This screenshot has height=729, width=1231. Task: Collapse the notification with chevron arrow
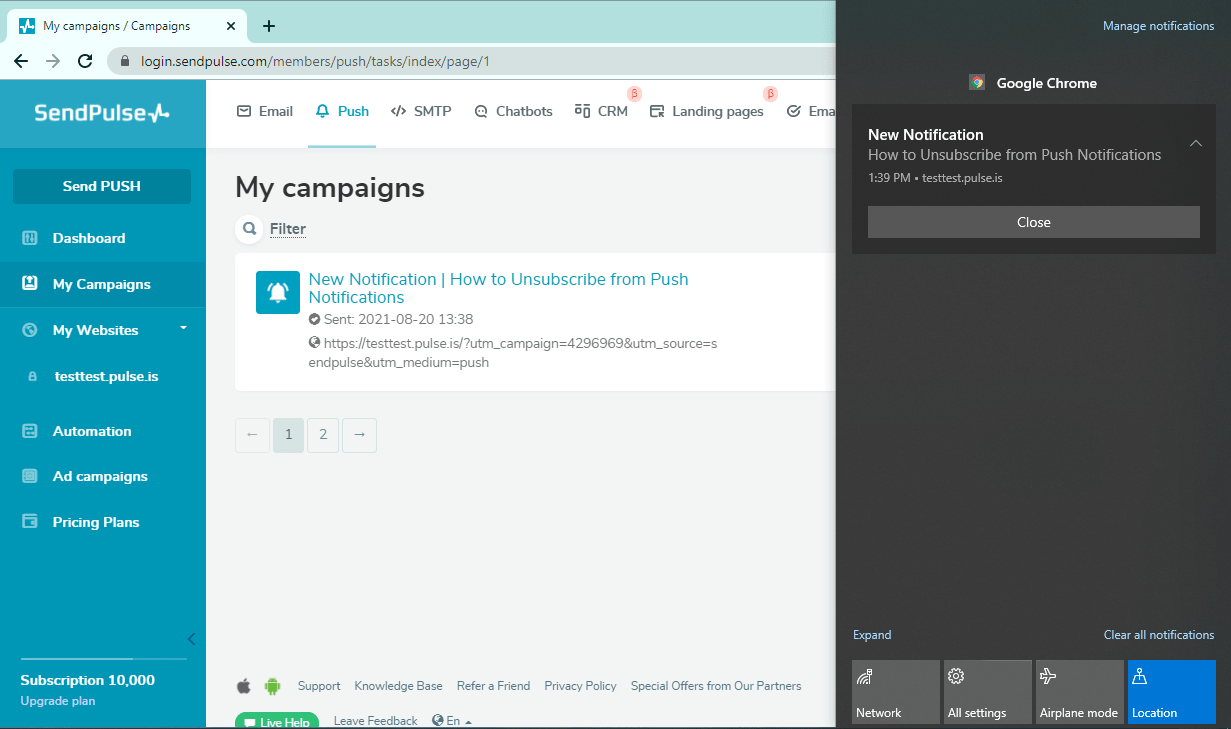pos(1195,143)
